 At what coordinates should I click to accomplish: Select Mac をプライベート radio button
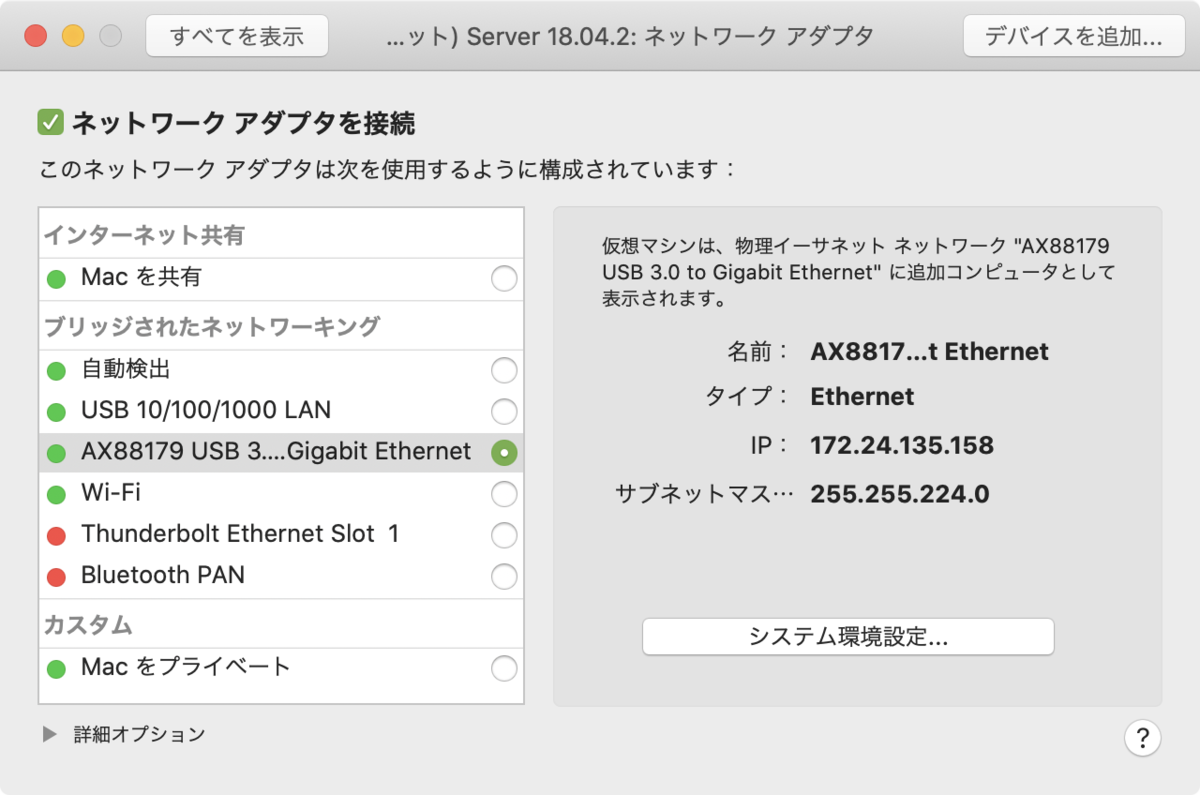504,668
